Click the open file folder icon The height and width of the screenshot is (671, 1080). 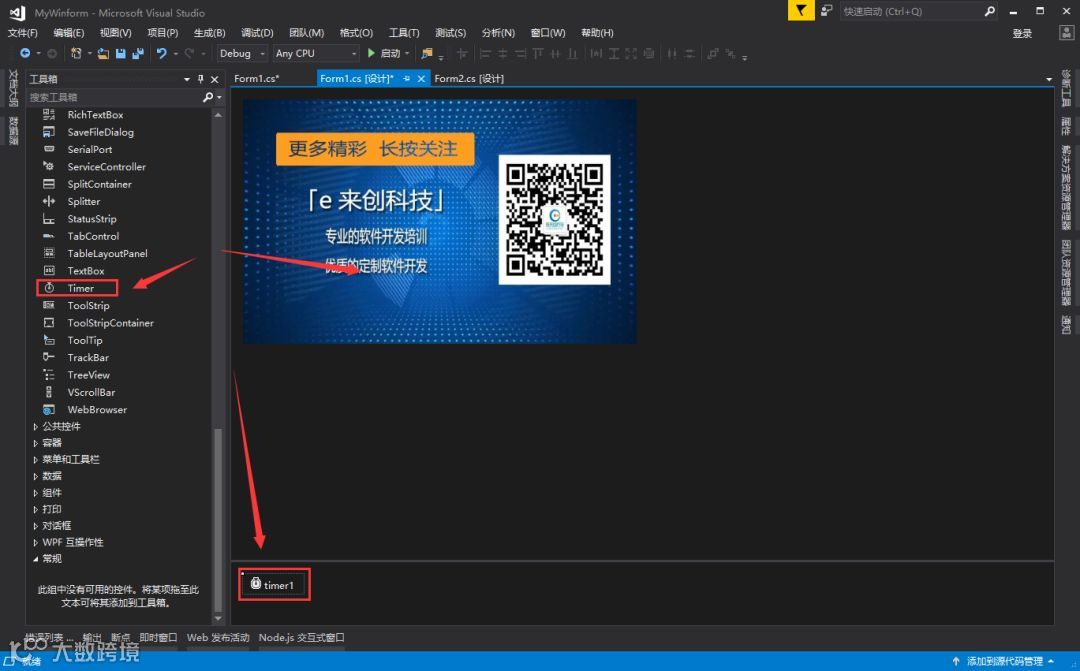click(103, 53)
